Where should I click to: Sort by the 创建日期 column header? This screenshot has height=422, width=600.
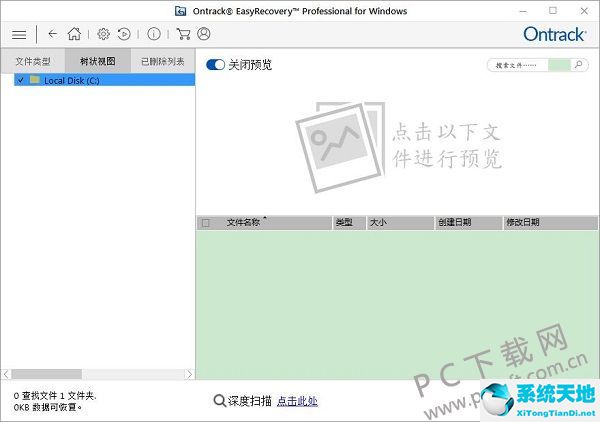469,222
